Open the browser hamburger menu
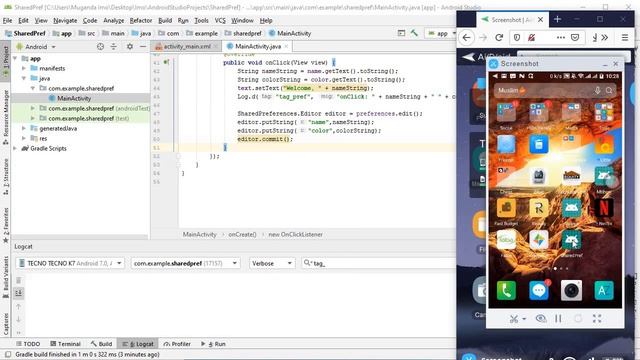Image resolution: width=640 pixels, height=360 pixels. 624,38
